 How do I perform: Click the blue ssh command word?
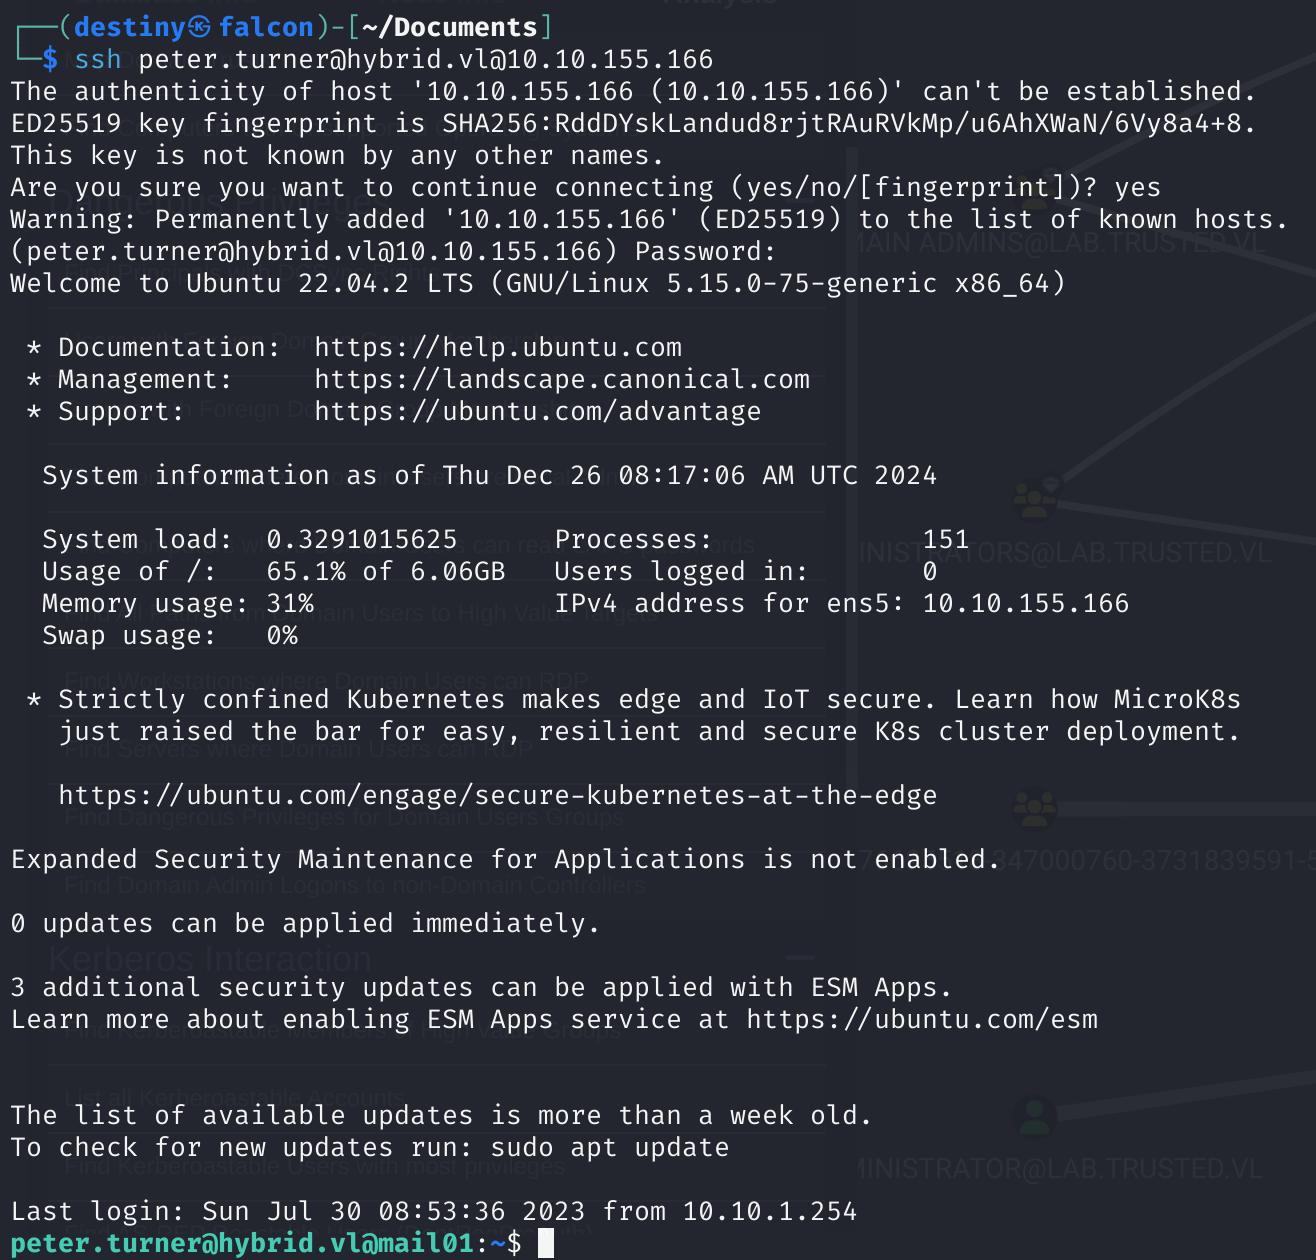[98, 59]
